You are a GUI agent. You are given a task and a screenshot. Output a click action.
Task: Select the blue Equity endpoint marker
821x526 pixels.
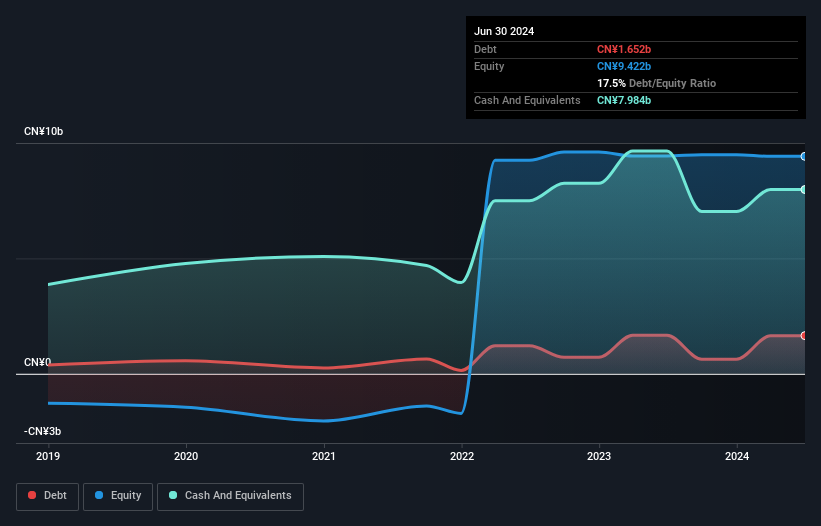coord(804,156)
